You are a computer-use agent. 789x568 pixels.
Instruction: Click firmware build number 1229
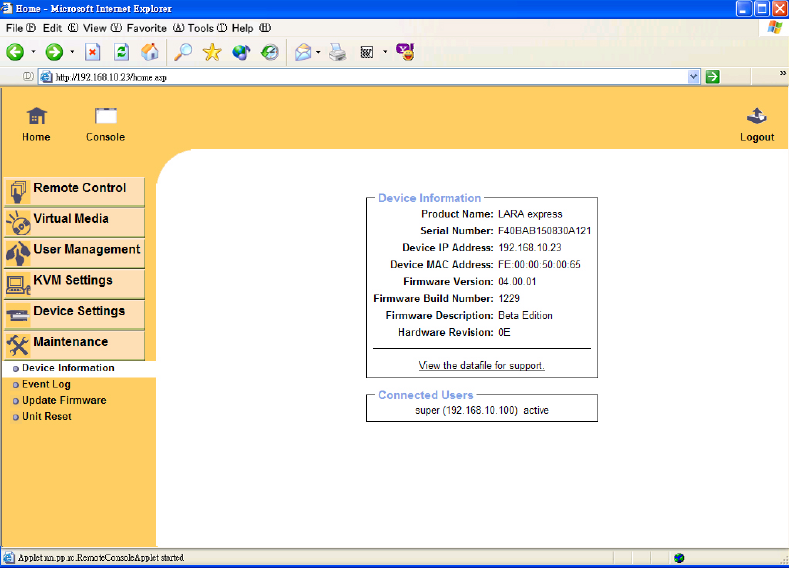tap(509, 298)
